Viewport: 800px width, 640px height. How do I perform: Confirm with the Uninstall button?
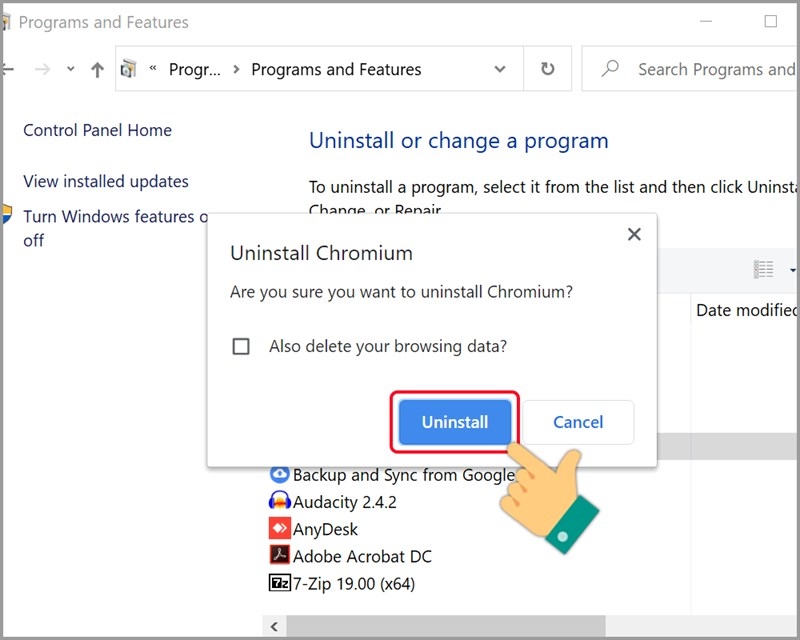tap(454, 422)
